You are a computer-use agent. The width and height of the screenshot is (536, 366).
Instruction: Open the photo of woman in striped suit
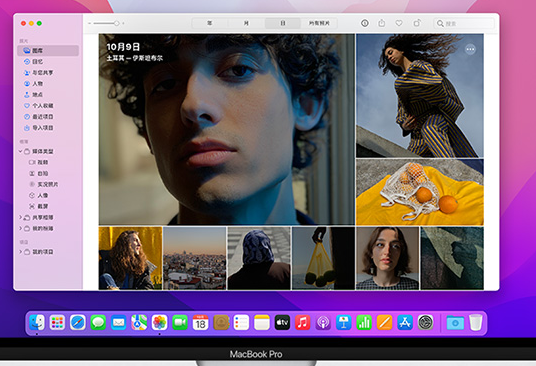pyautogui.click(x=420, y=96)
